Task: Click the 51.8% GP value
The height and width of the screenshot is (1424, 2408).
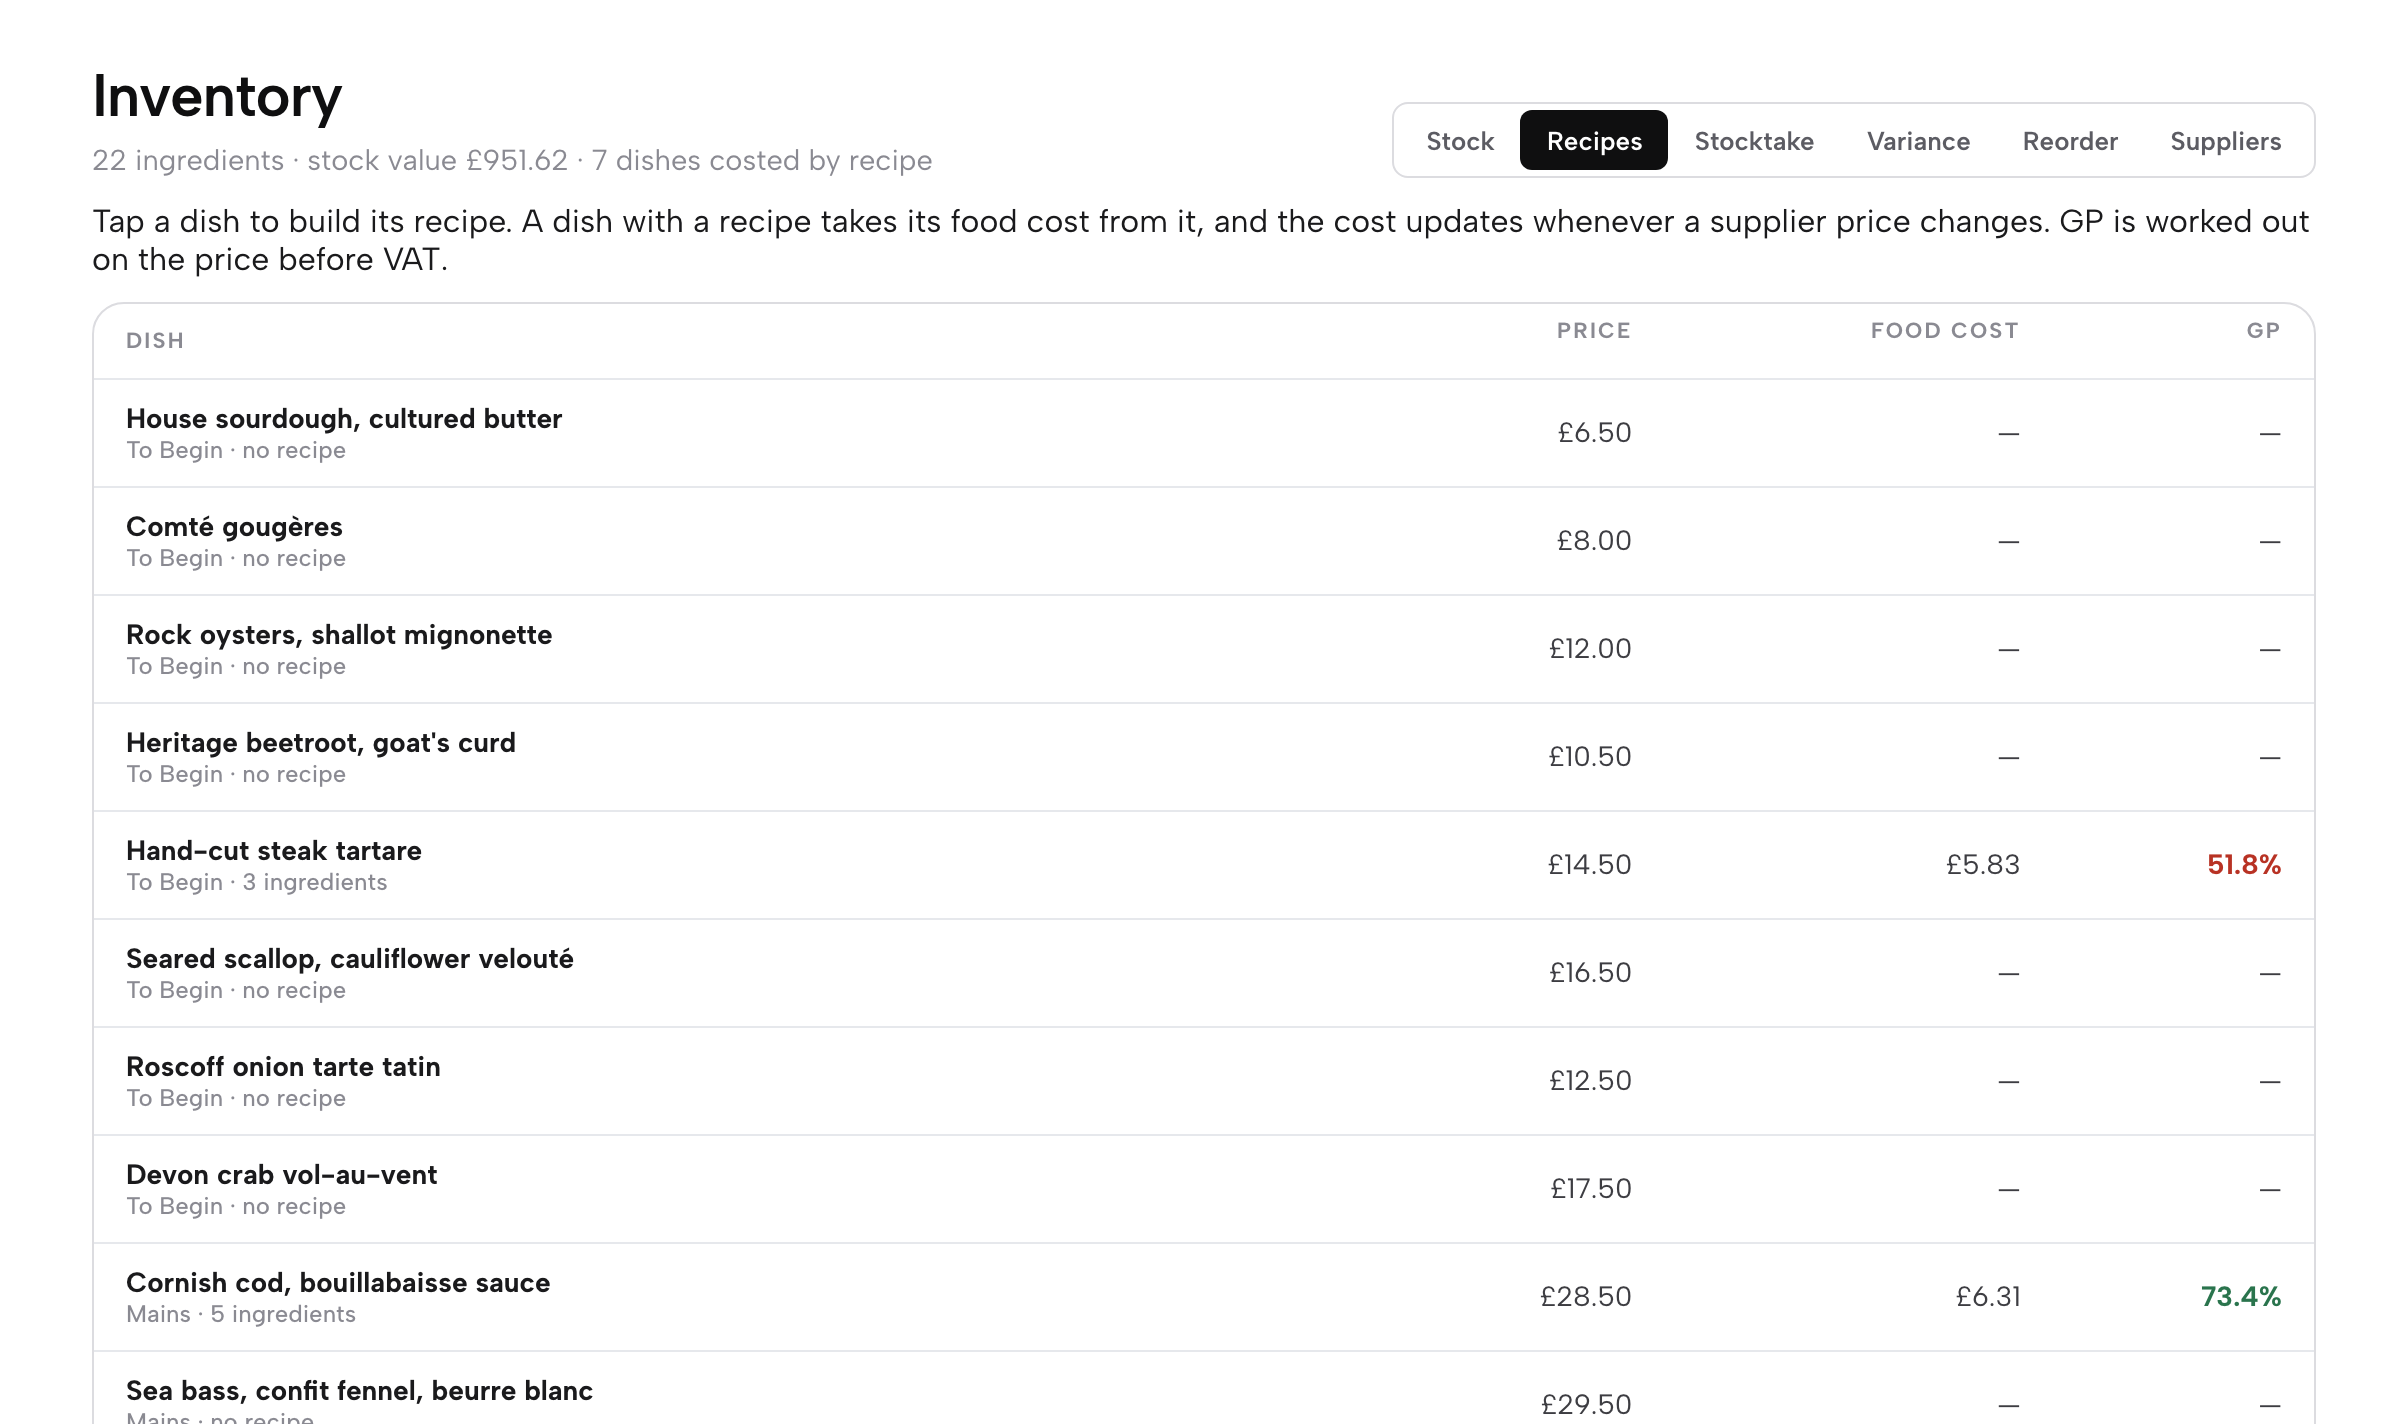Action: tap(2243, 865)
